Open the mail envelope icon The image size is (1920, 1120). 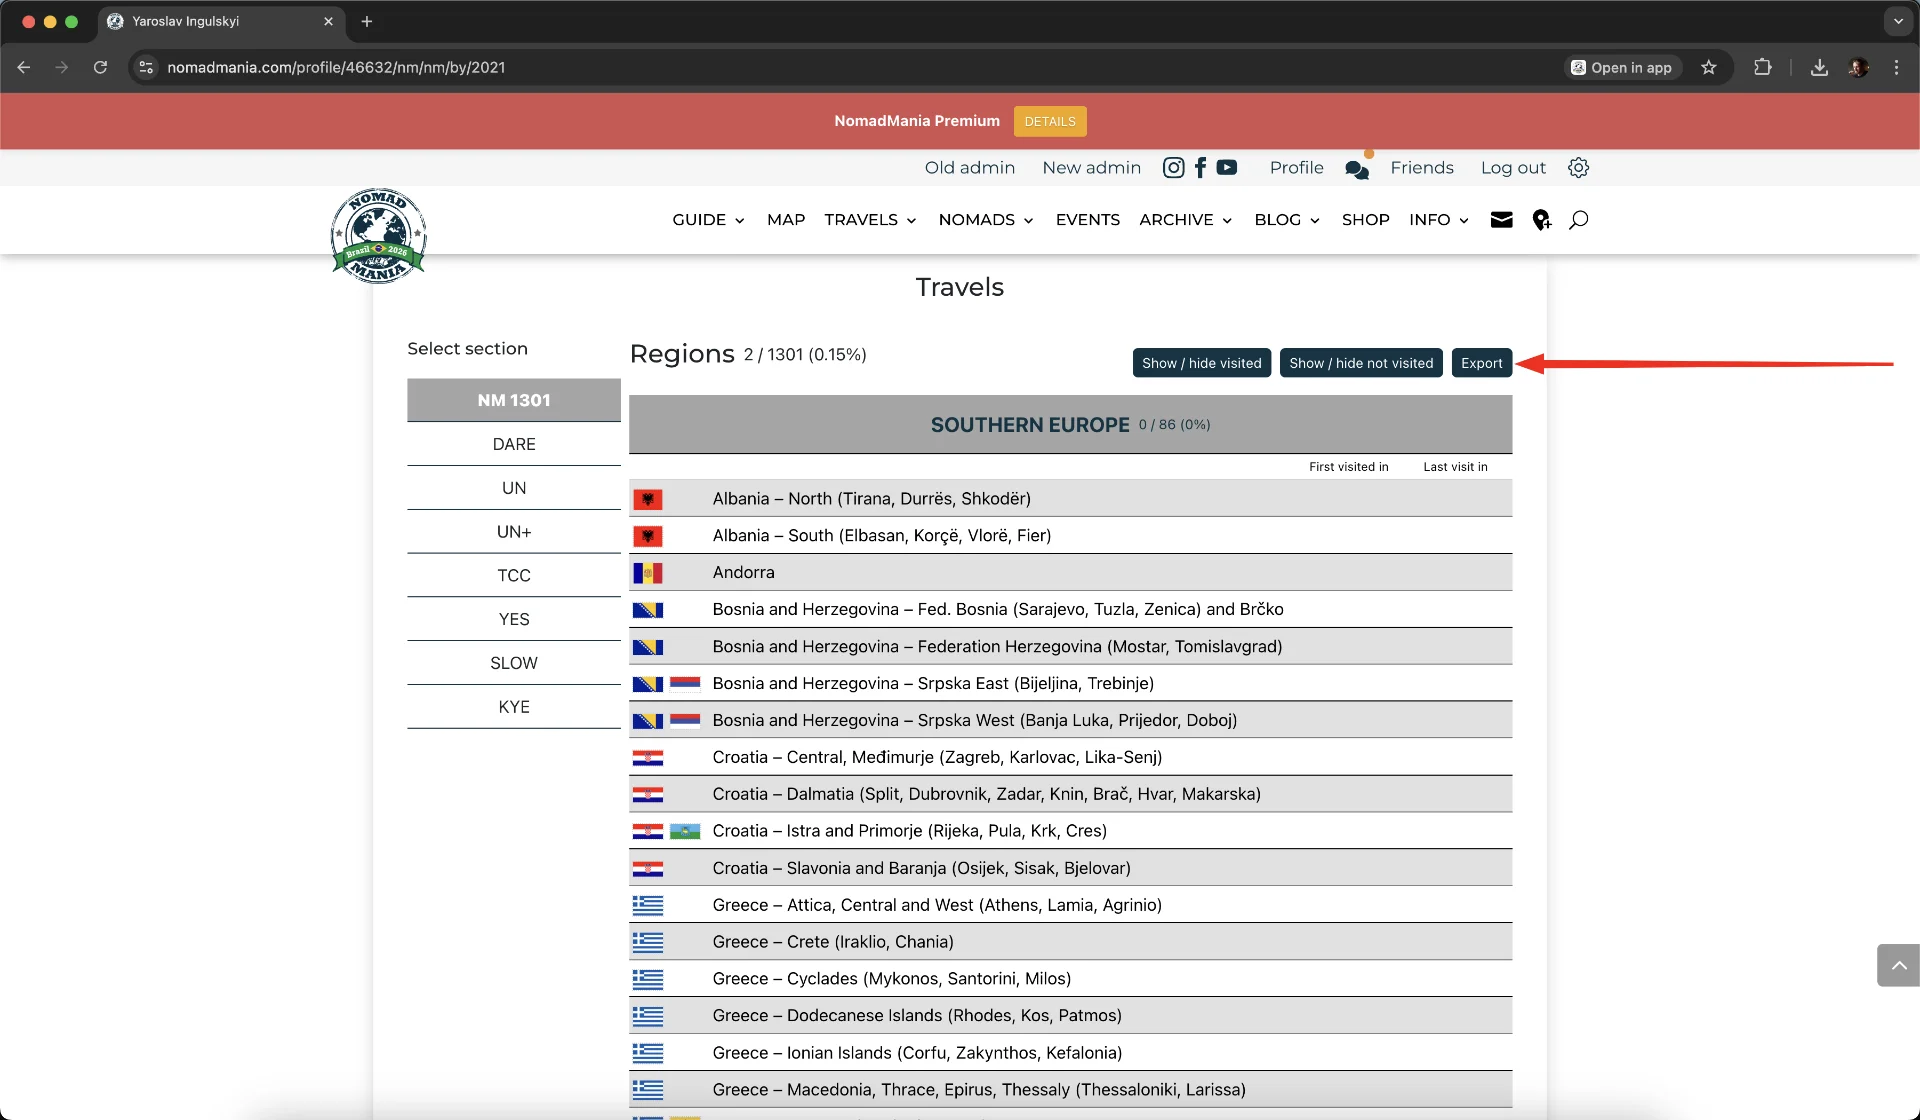pyautogui.click(x=1501, y=220)
